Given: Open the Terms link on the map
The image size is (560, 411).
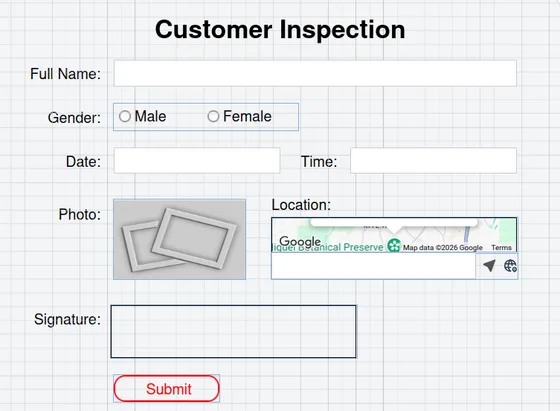Looking at the screenshot, I should [501, 247].
